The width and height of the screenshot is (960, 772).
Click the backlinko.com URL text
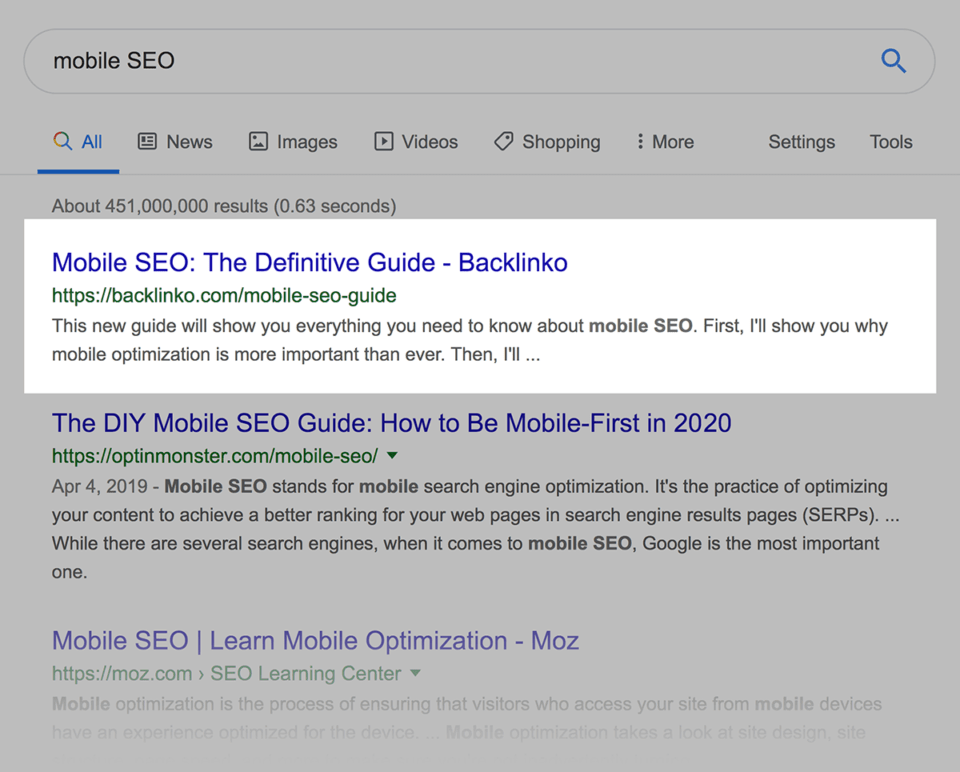[223, 296]
